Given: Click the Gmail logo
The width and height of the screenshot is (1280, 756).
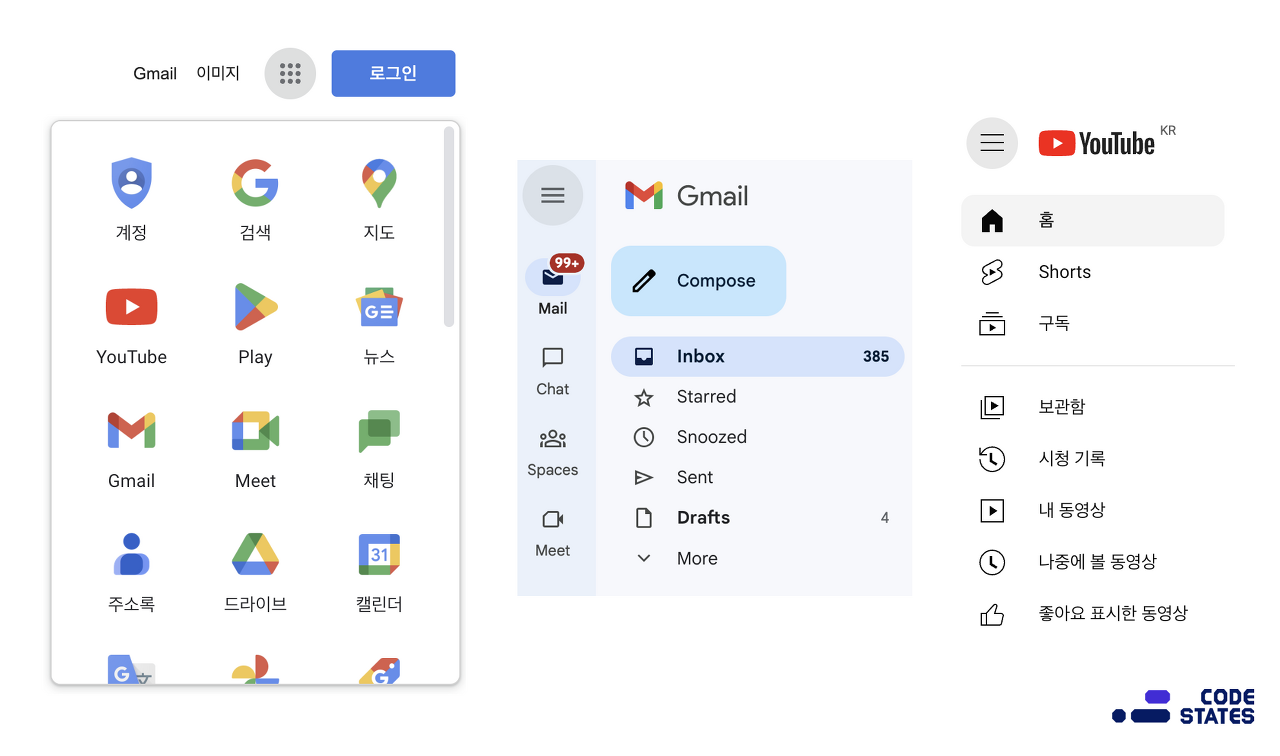Looking at the screenshot, I should 687,195.
